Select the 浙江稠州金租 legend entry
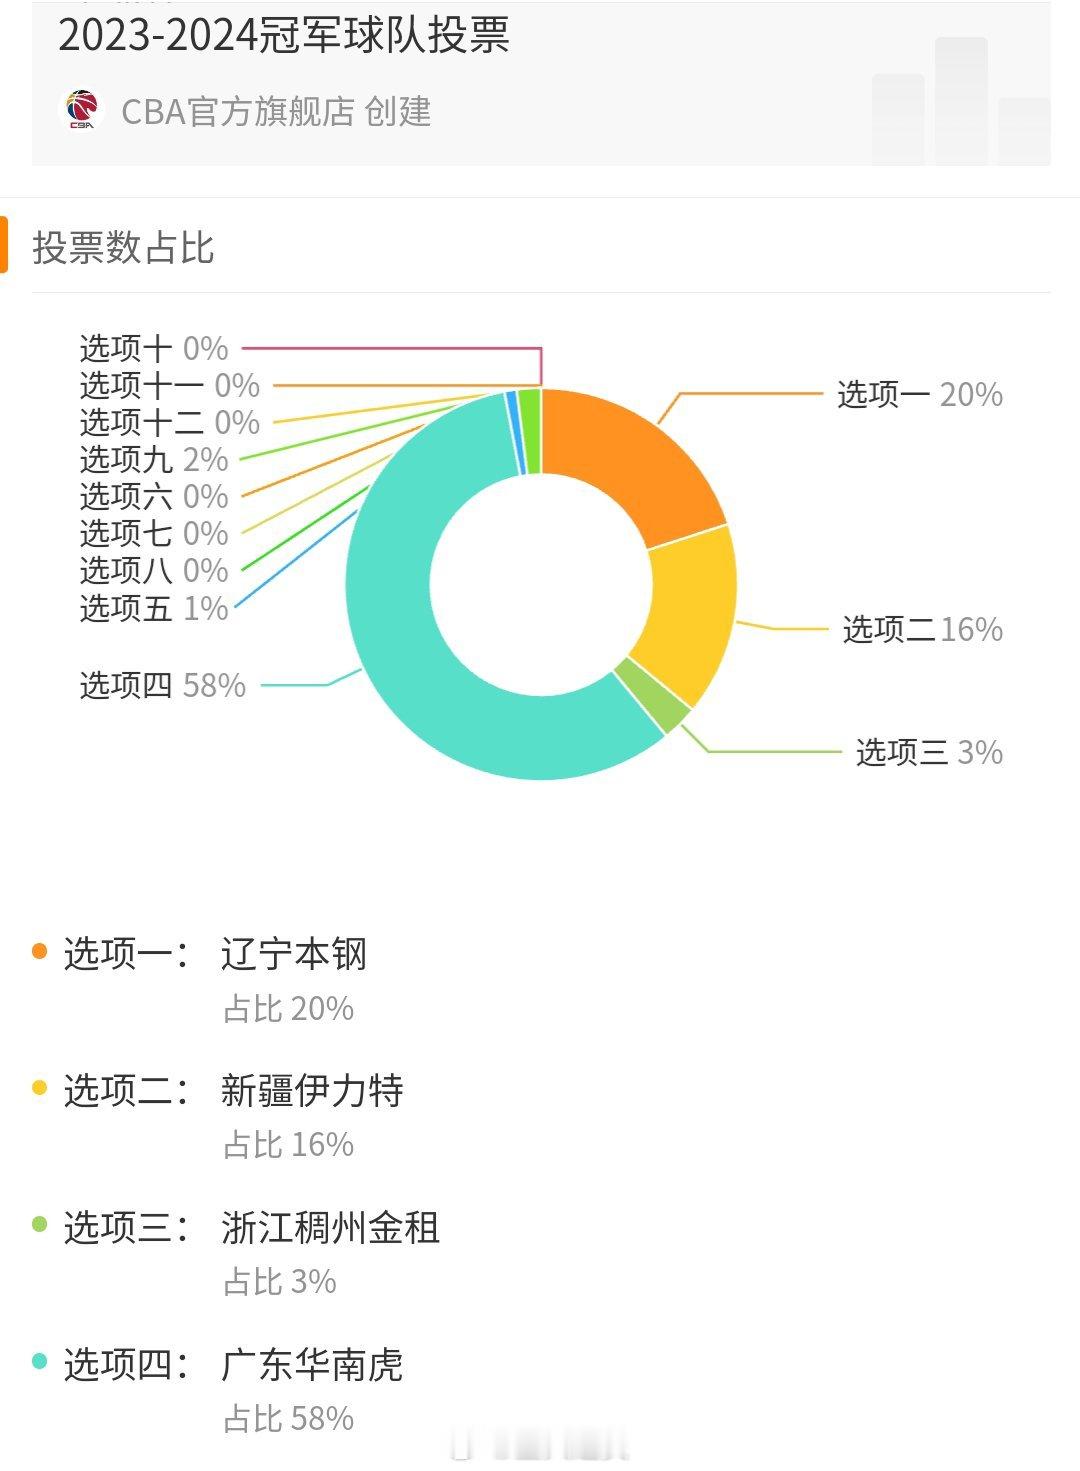The width and height of the screenshot is (1080, 1471). (x=330, y=1227)
